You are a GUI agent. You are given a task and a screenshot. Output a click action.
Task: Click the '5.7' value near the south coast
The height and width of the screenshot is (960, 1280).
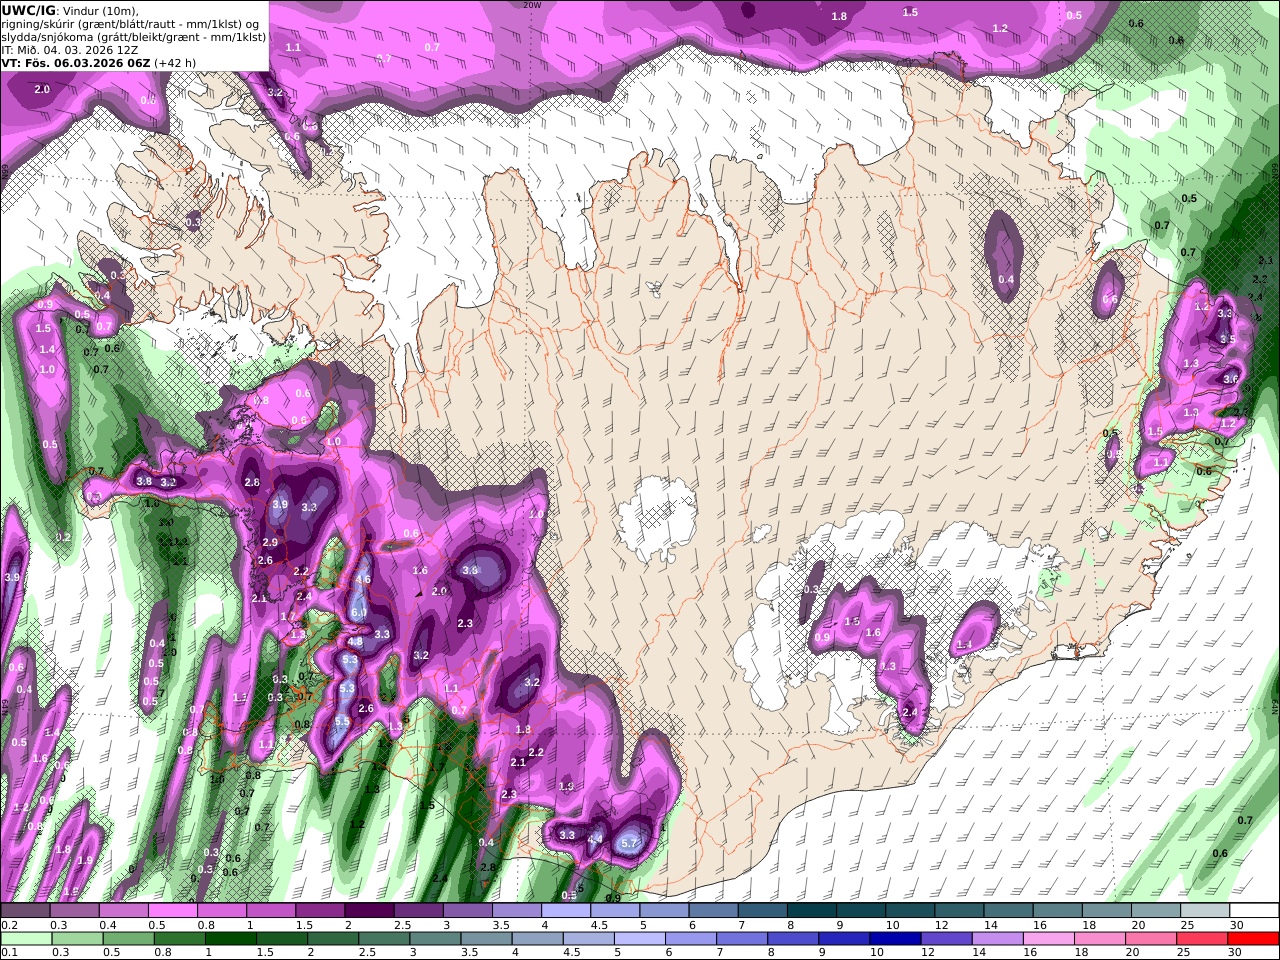(629, 843)
